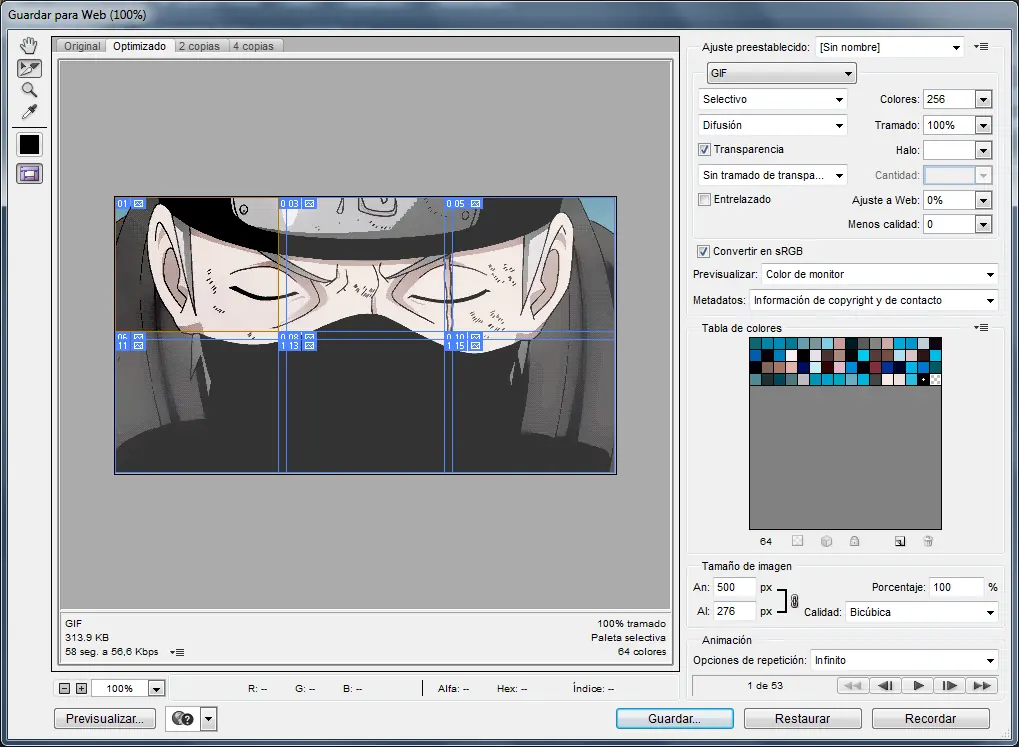Click shift colors to web palette cube icon
1019x747 pixels.
826,541
